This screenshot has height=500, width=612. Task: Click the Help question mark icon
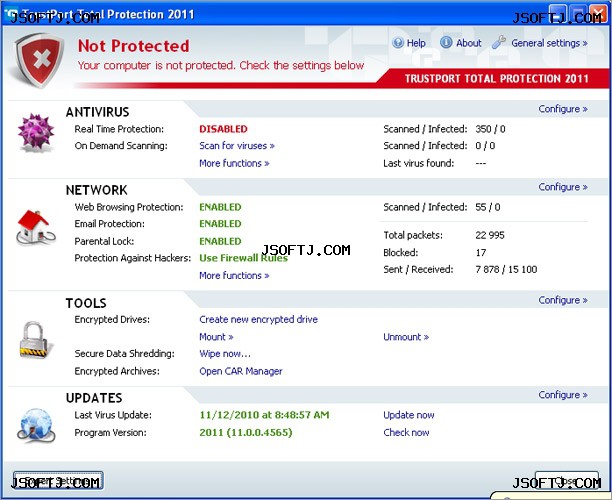click(x=398, y=43)
